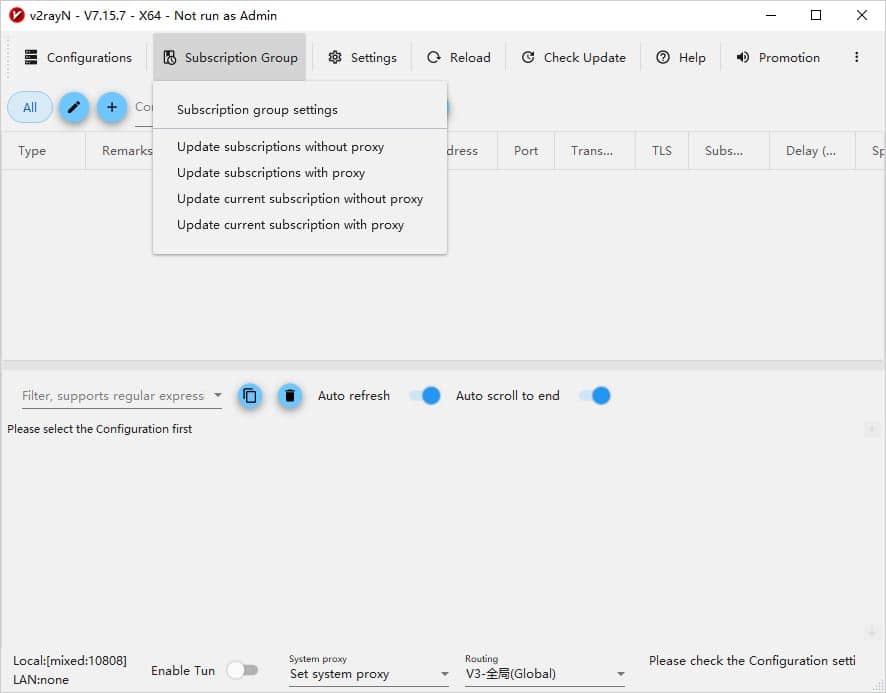Turn on the Enable Tun switch
This screenshot has width=886, height=693.
[242, 670]
